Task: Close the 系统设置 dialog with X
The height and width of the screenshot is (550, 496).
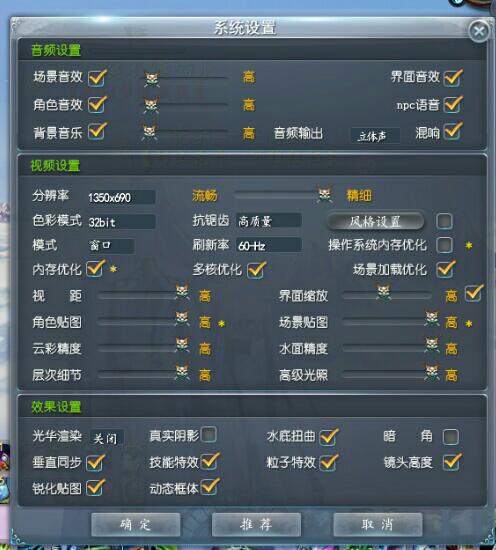Action: pos(479,32)
